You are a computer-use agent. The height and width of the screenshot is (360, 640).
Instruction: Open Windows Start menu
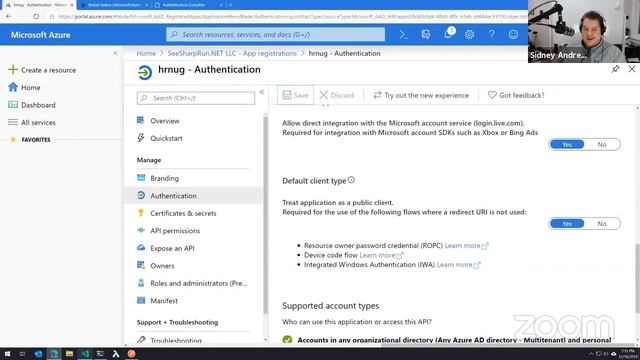click(x=7, y=354)
